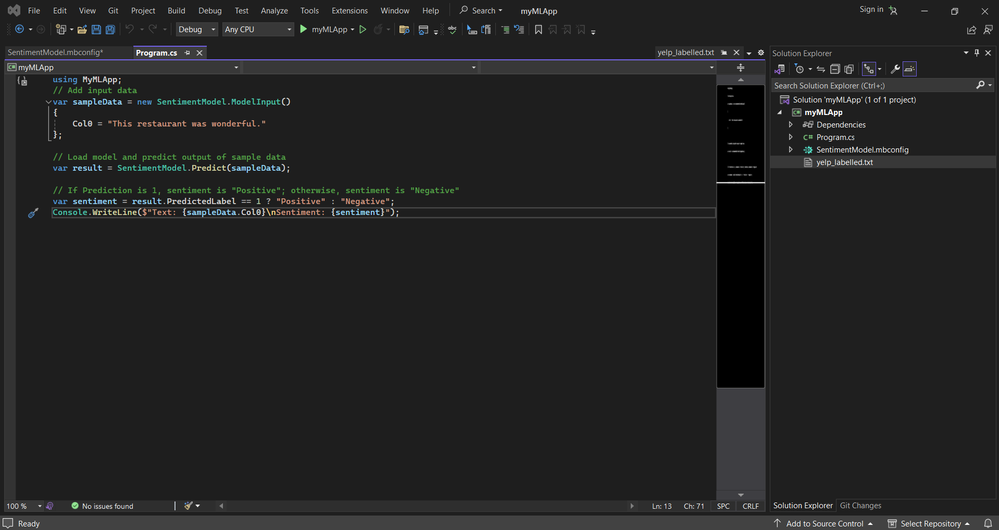Image resolution: width=999 pixels, height=530 pixels.
Task: Open the Debug configuration dropdown
Action: pyautogui.click(x=197, y=29)
